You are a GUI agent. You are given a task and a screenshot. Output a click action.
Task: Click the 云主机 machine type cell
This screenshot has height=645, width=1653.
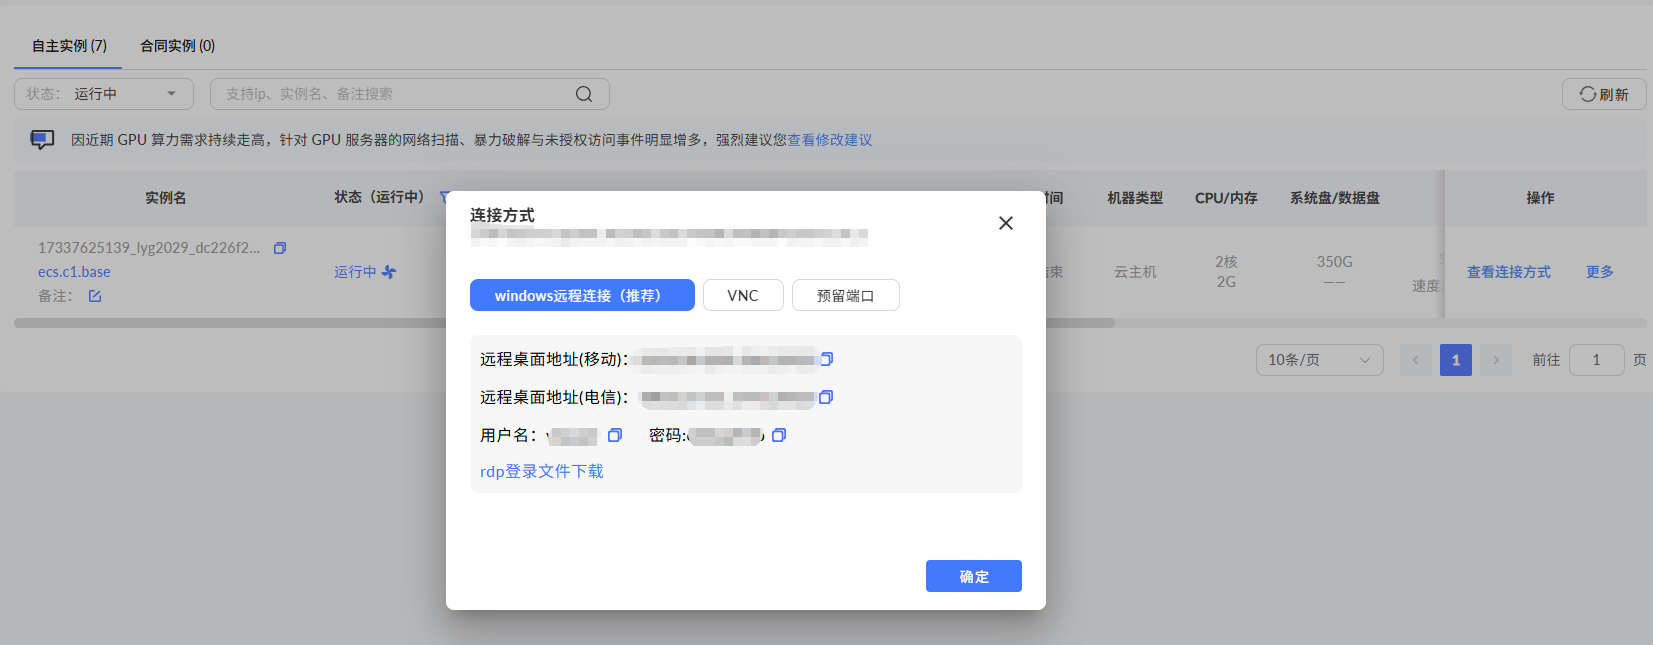pyautogui.click(x=1135, y=272)
